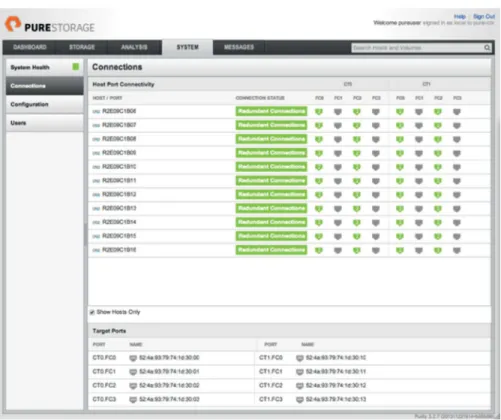The image size is (501, 420).
Task: Click the host icon beside R2E09C1B16
Action: pos(96,250)
